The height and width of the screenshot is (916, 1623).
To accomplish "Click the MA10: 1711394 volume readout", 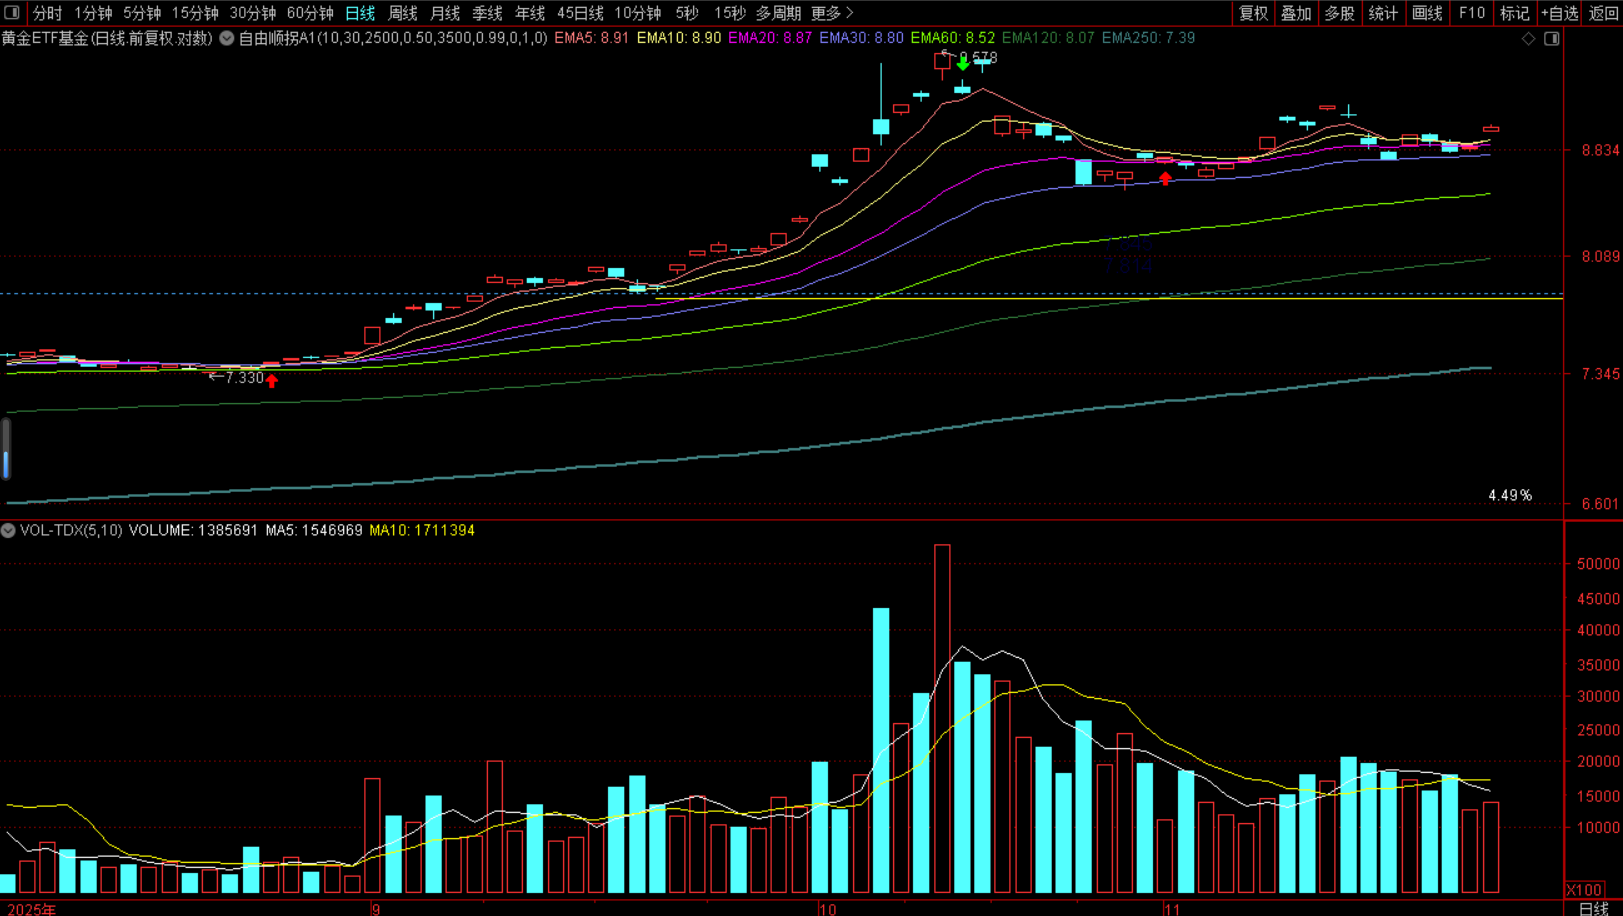I will click(x=422, y=530).
